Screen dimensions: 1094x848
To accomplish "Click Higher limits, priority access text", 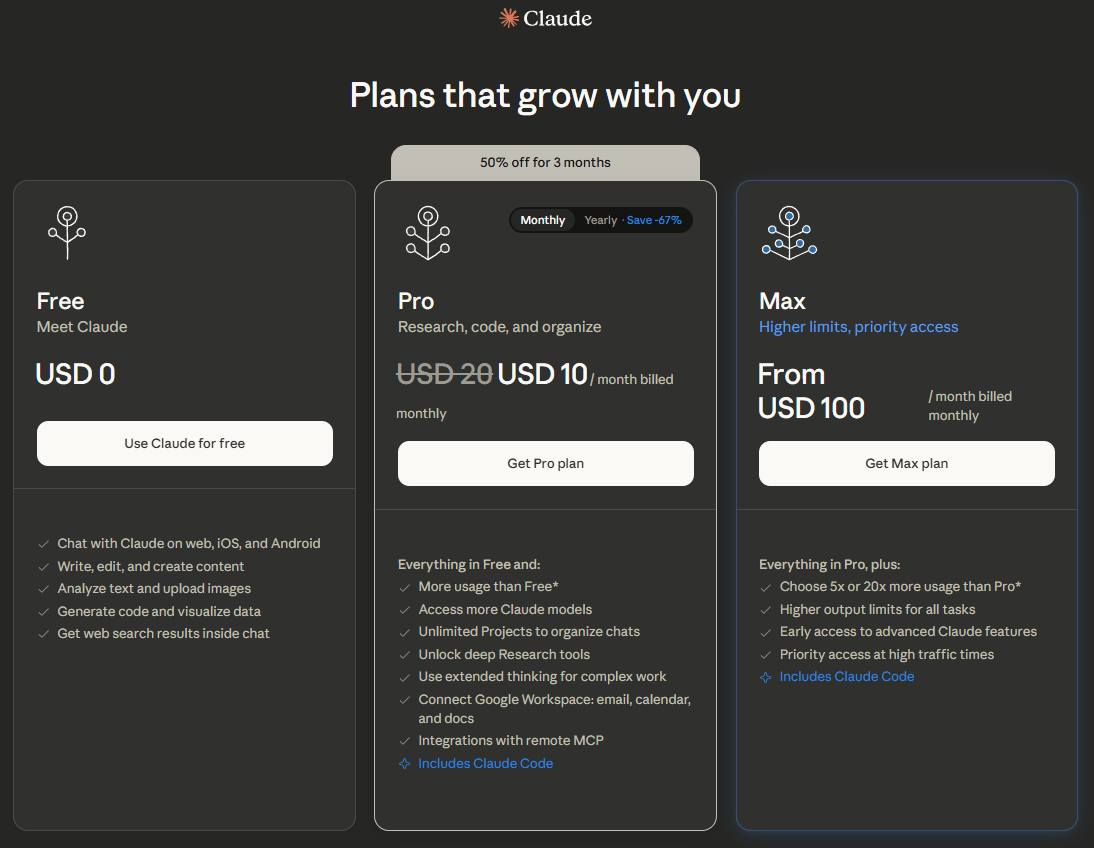I will click(858, 327).
